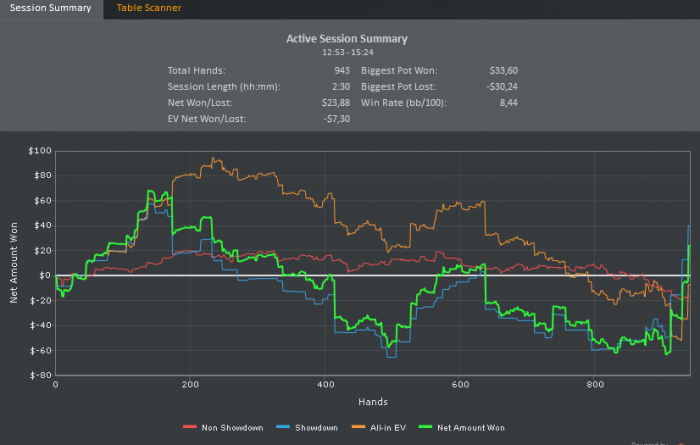Click the session time range 12:53 - 15:24
The height and width of the screenshot is (445, 700).
point(347,51)
